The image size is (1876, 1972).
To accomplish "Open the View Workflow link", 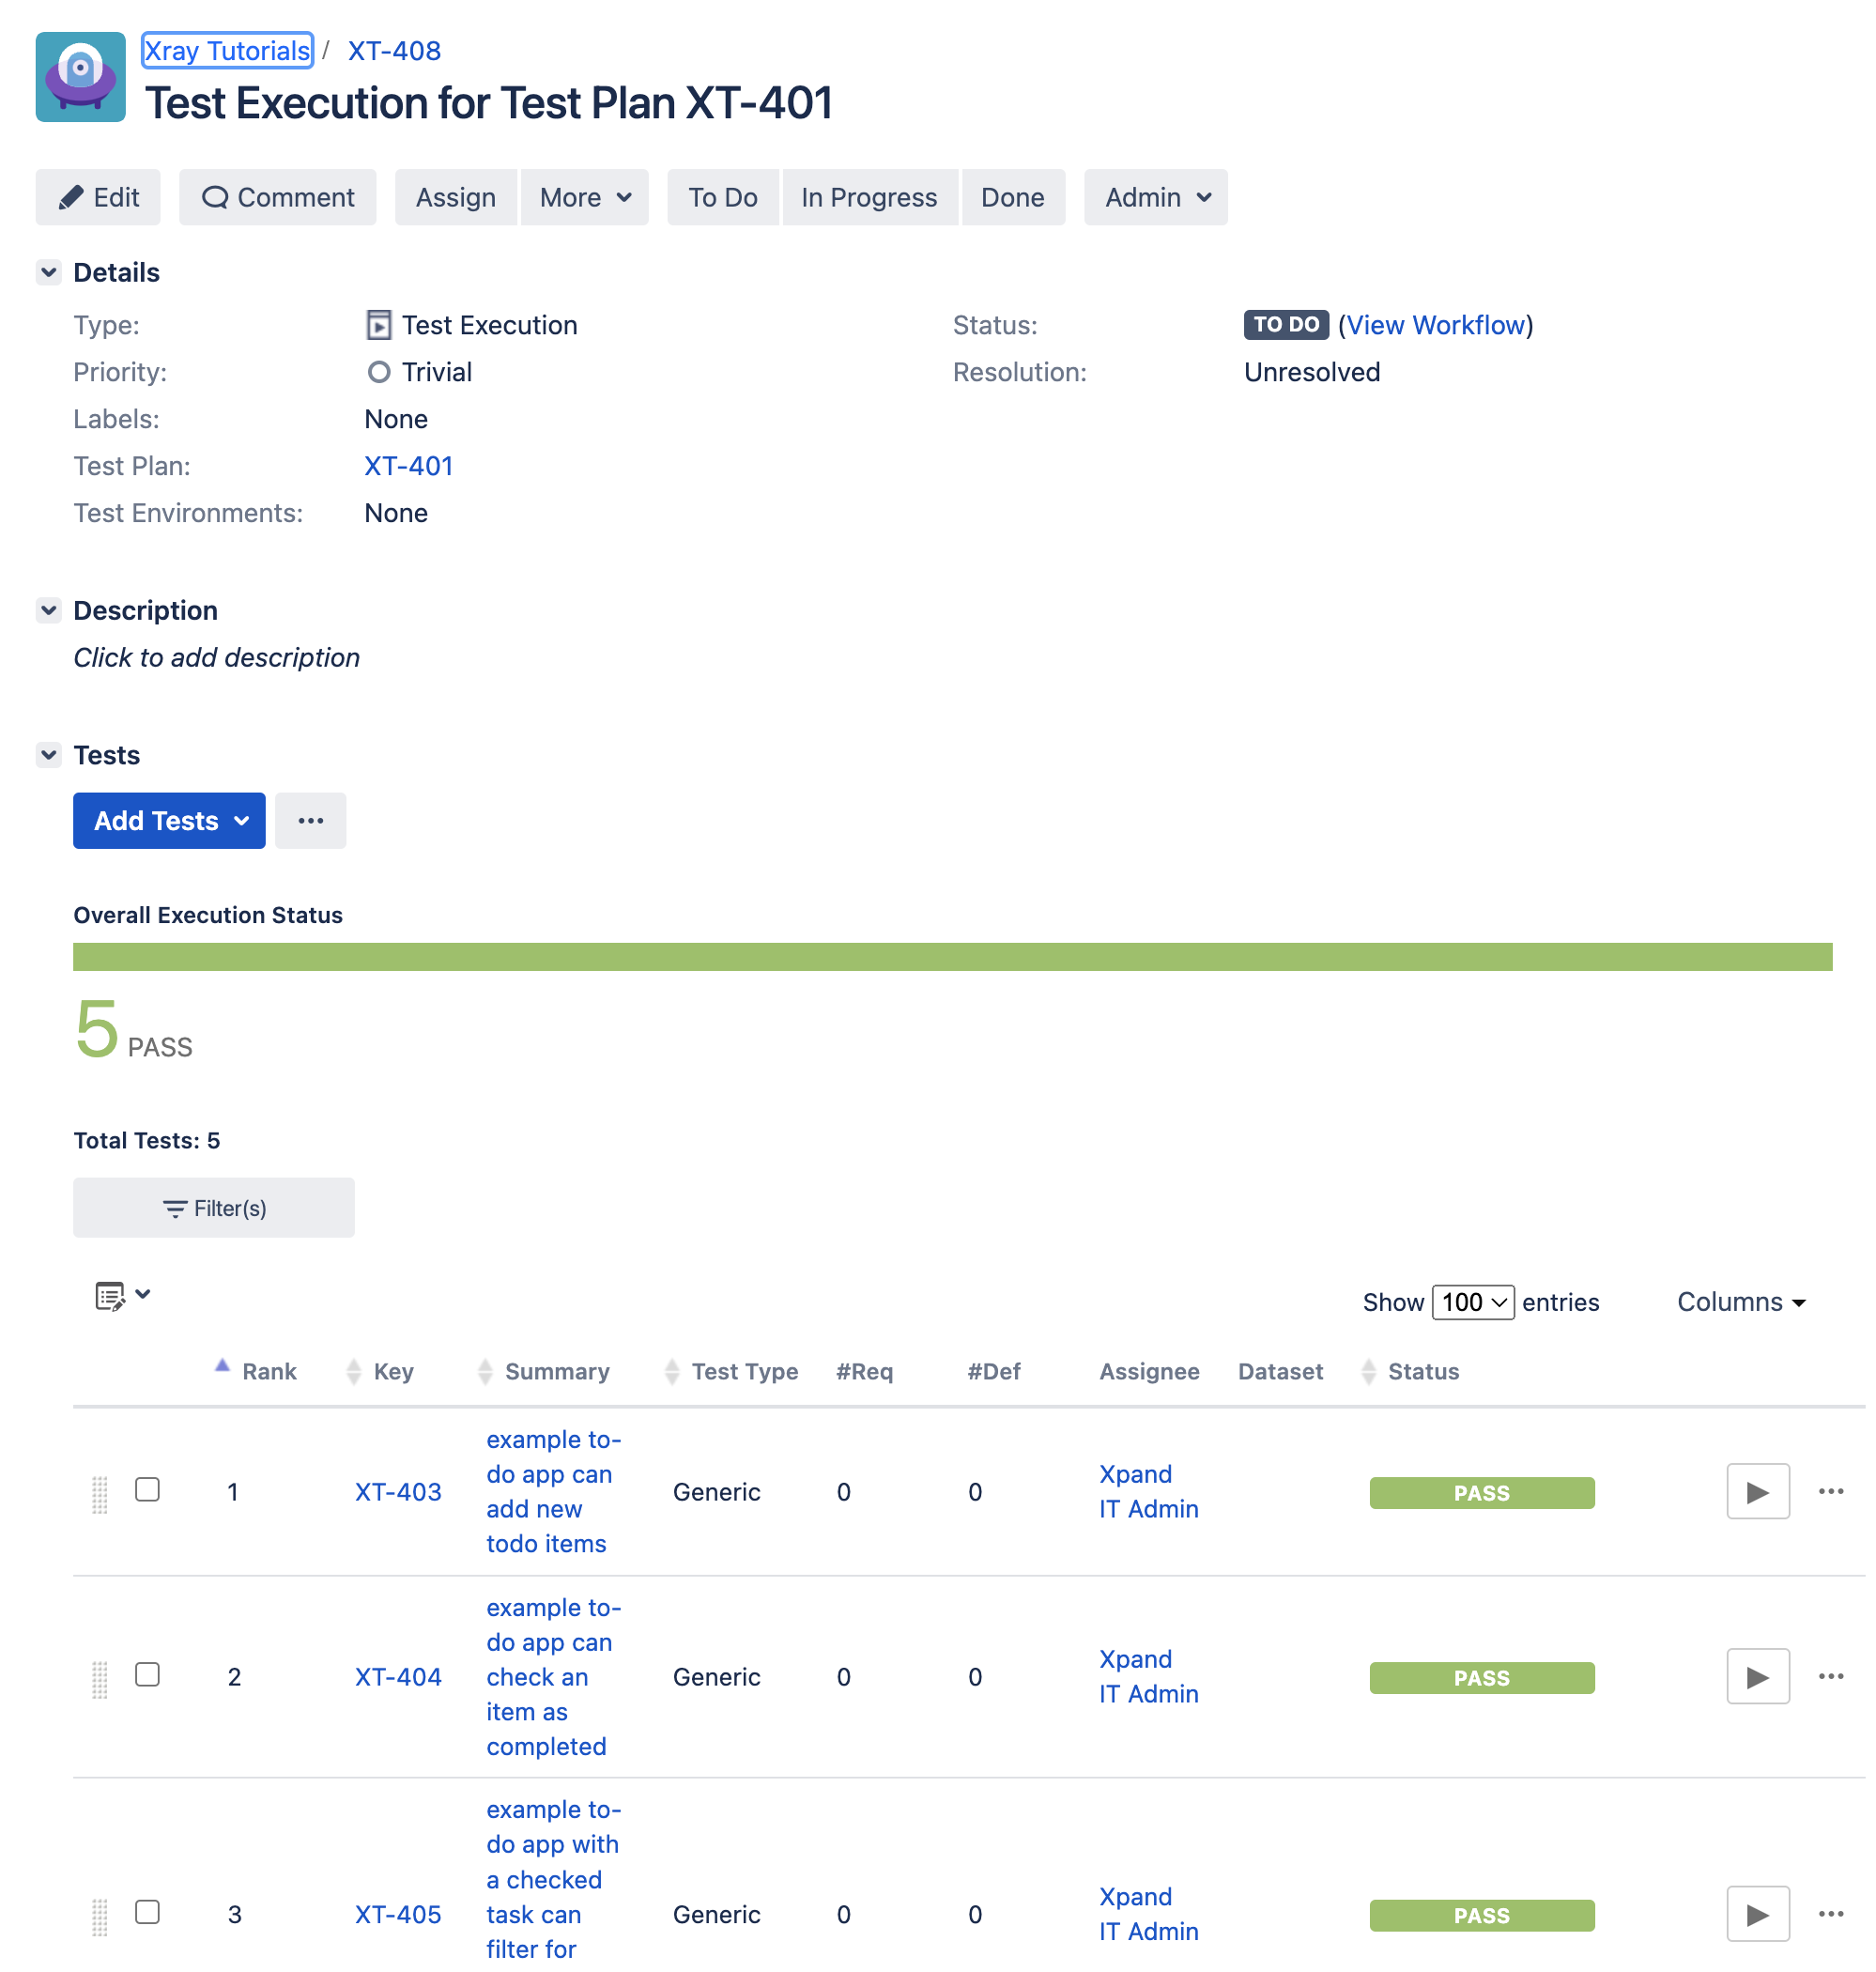I will point(1436,325).
